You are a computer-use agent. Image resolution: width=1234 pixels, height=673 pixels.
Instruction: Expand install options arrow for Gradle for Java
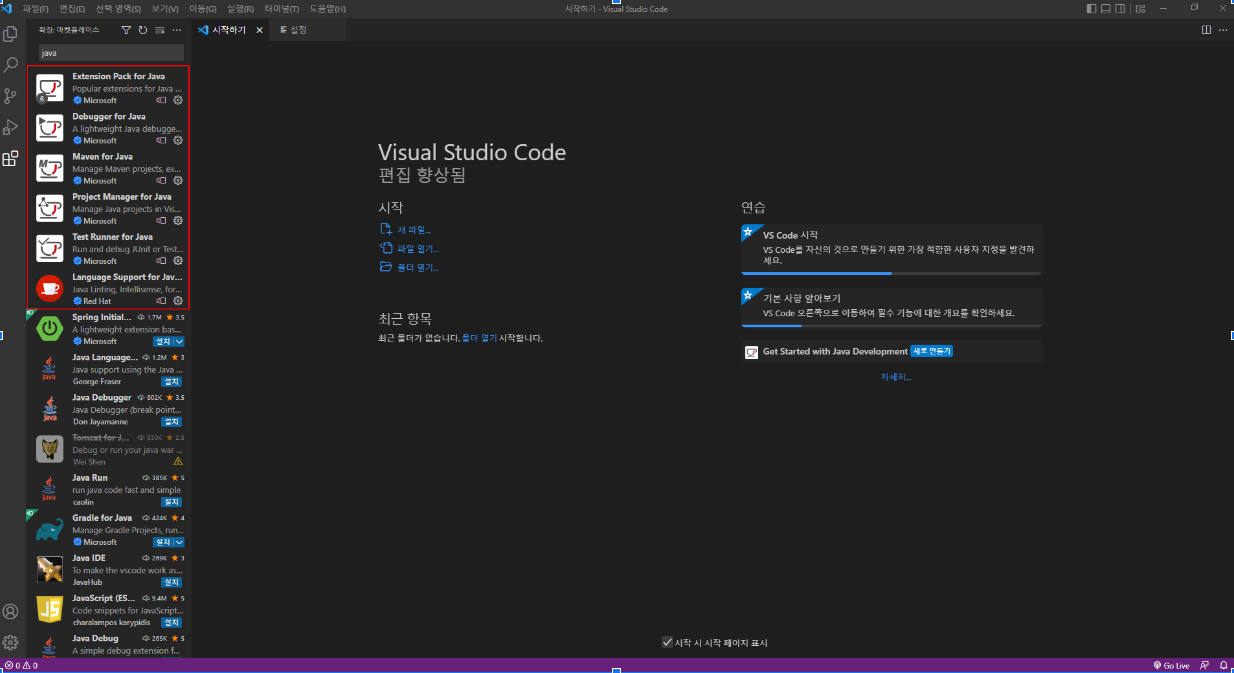tap(179, 542)
